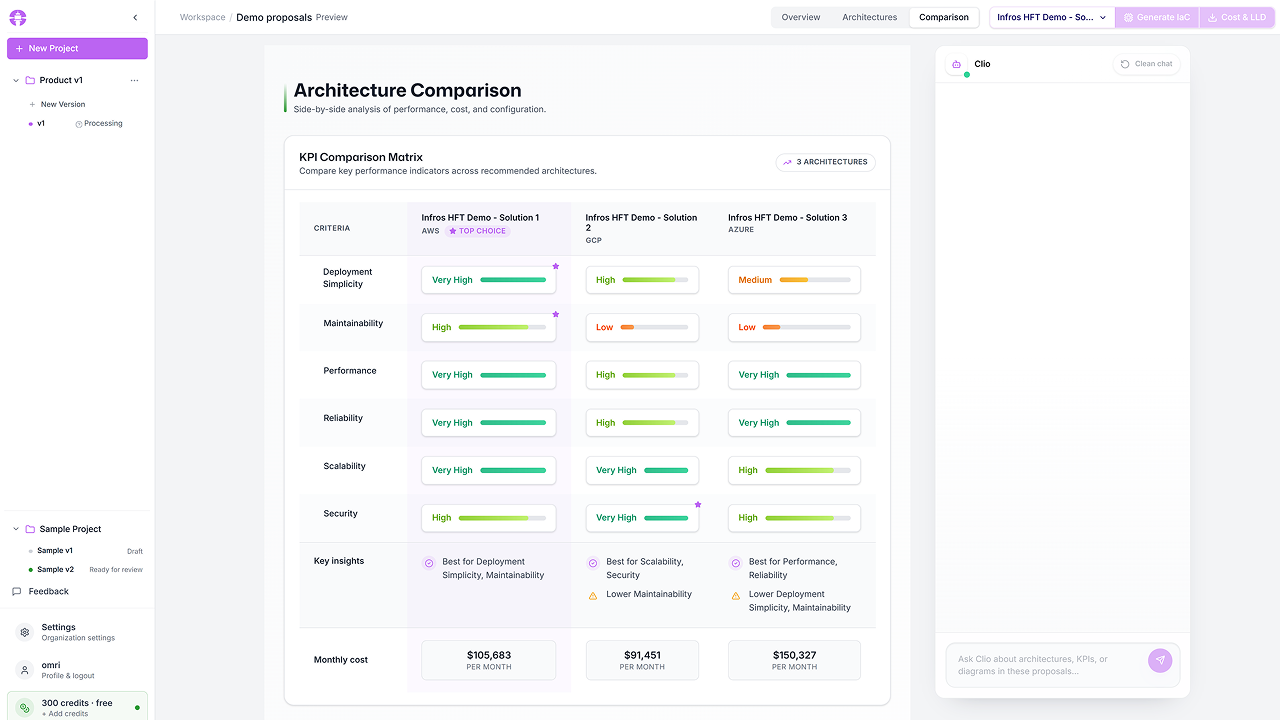Click the app logo in the sidebar header
Viewport: 1280px width, 720px height.
coord(17,18)
